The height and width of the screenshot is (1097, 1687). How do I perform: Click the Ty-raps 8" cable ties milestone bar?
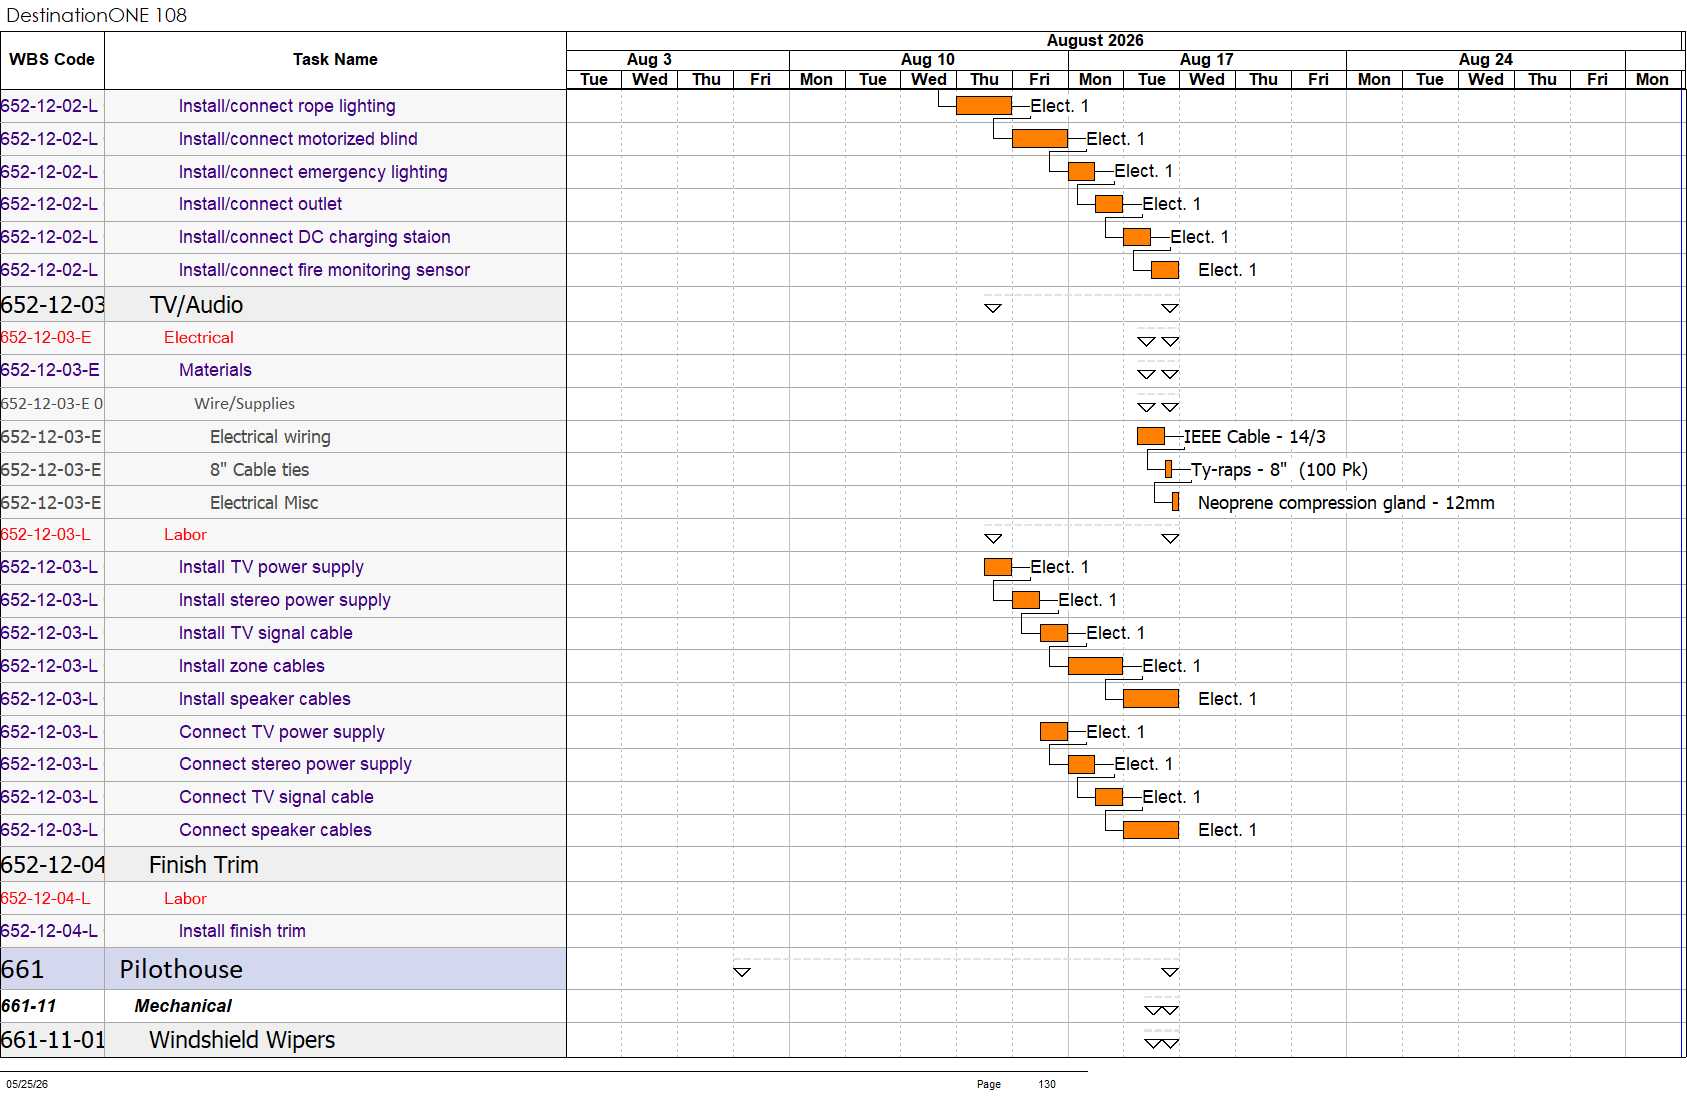pyautogui.click(x=1168, y=469)
